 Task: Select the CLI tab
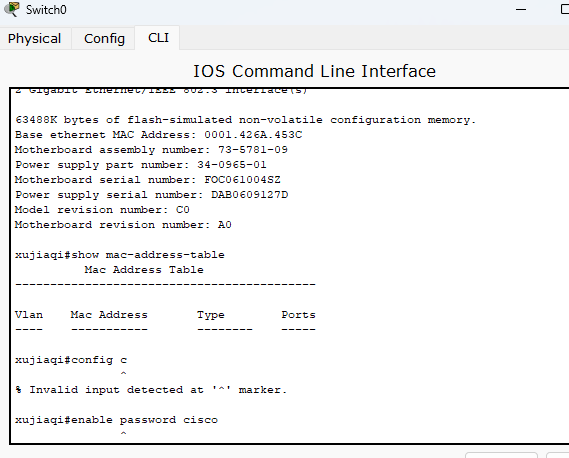click(158, 38)
